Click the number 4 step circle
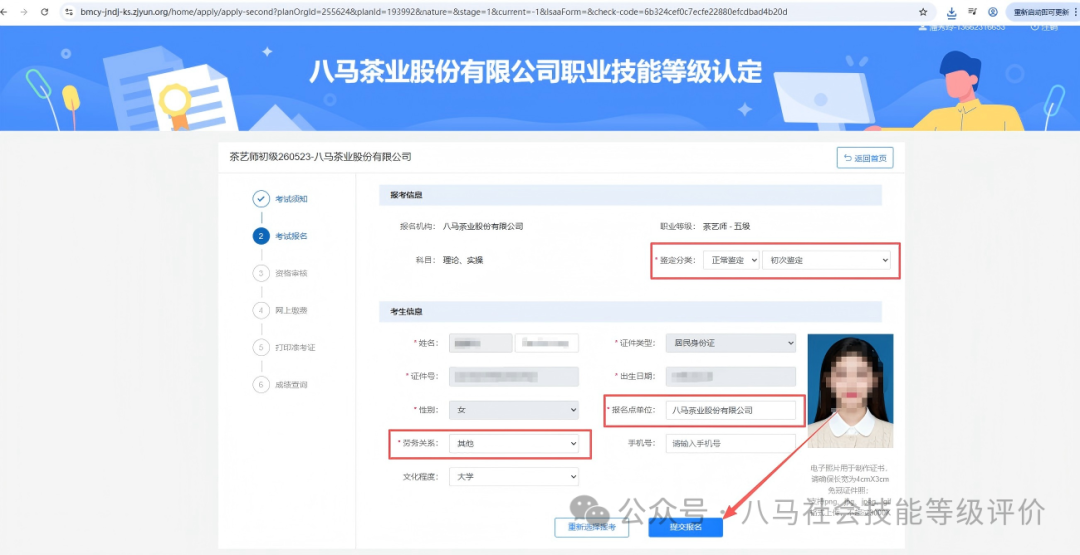Image resolution: width=1080 pixels, height=555 pixels. 261,311
